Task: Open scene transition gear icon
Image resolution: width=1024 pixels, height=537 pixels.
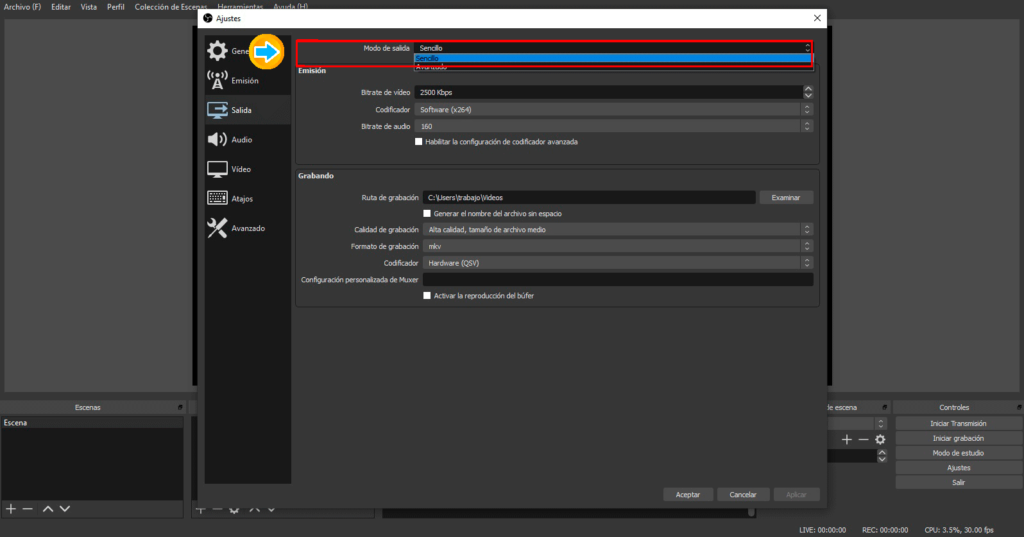Action: pyautogui.click(x=880, y=439)
